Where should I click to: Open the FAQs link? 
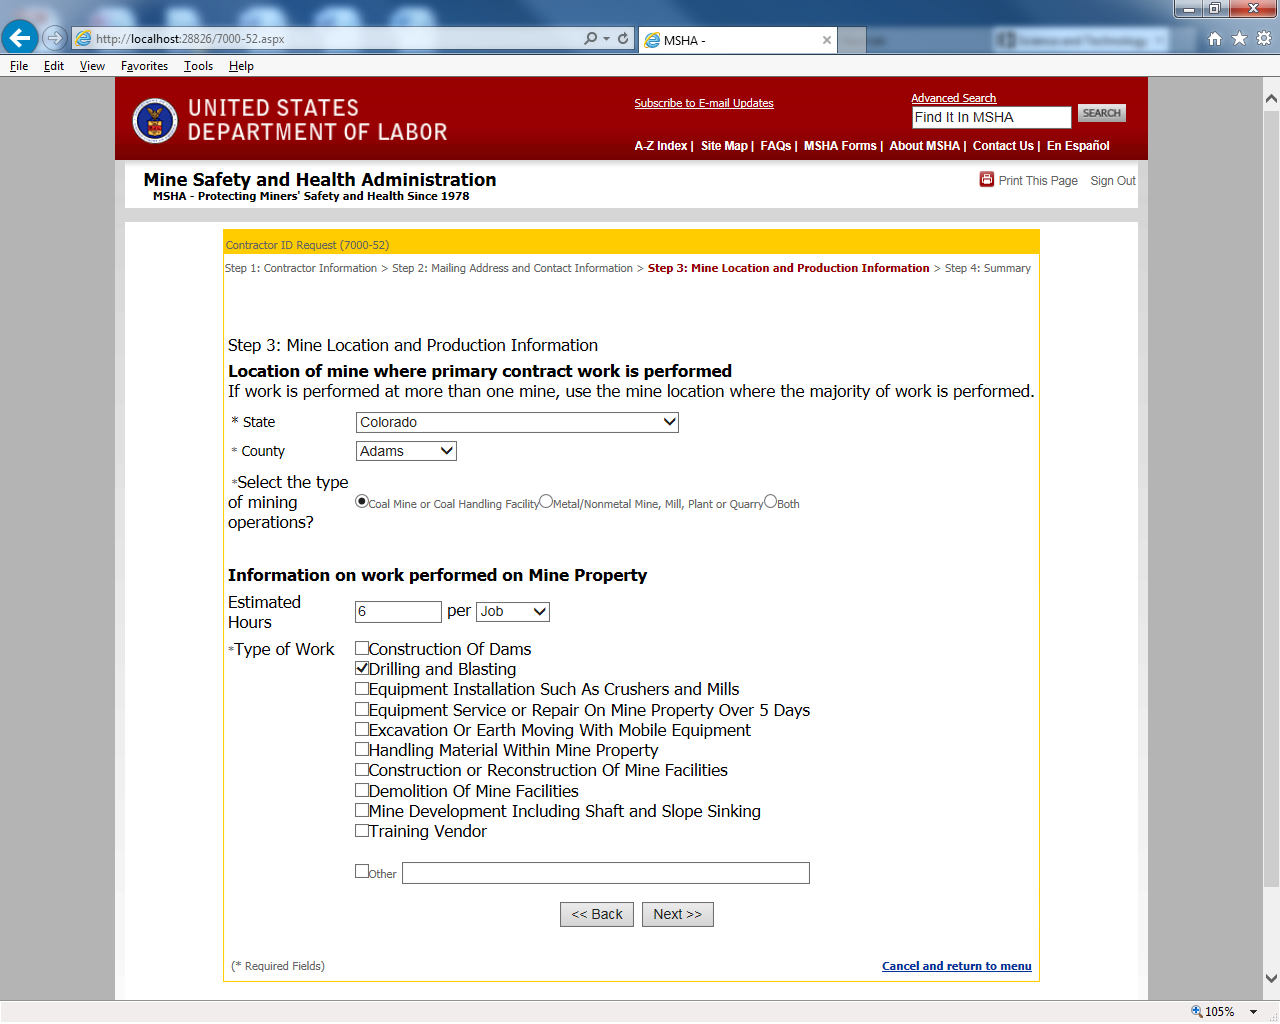[776, 146]
